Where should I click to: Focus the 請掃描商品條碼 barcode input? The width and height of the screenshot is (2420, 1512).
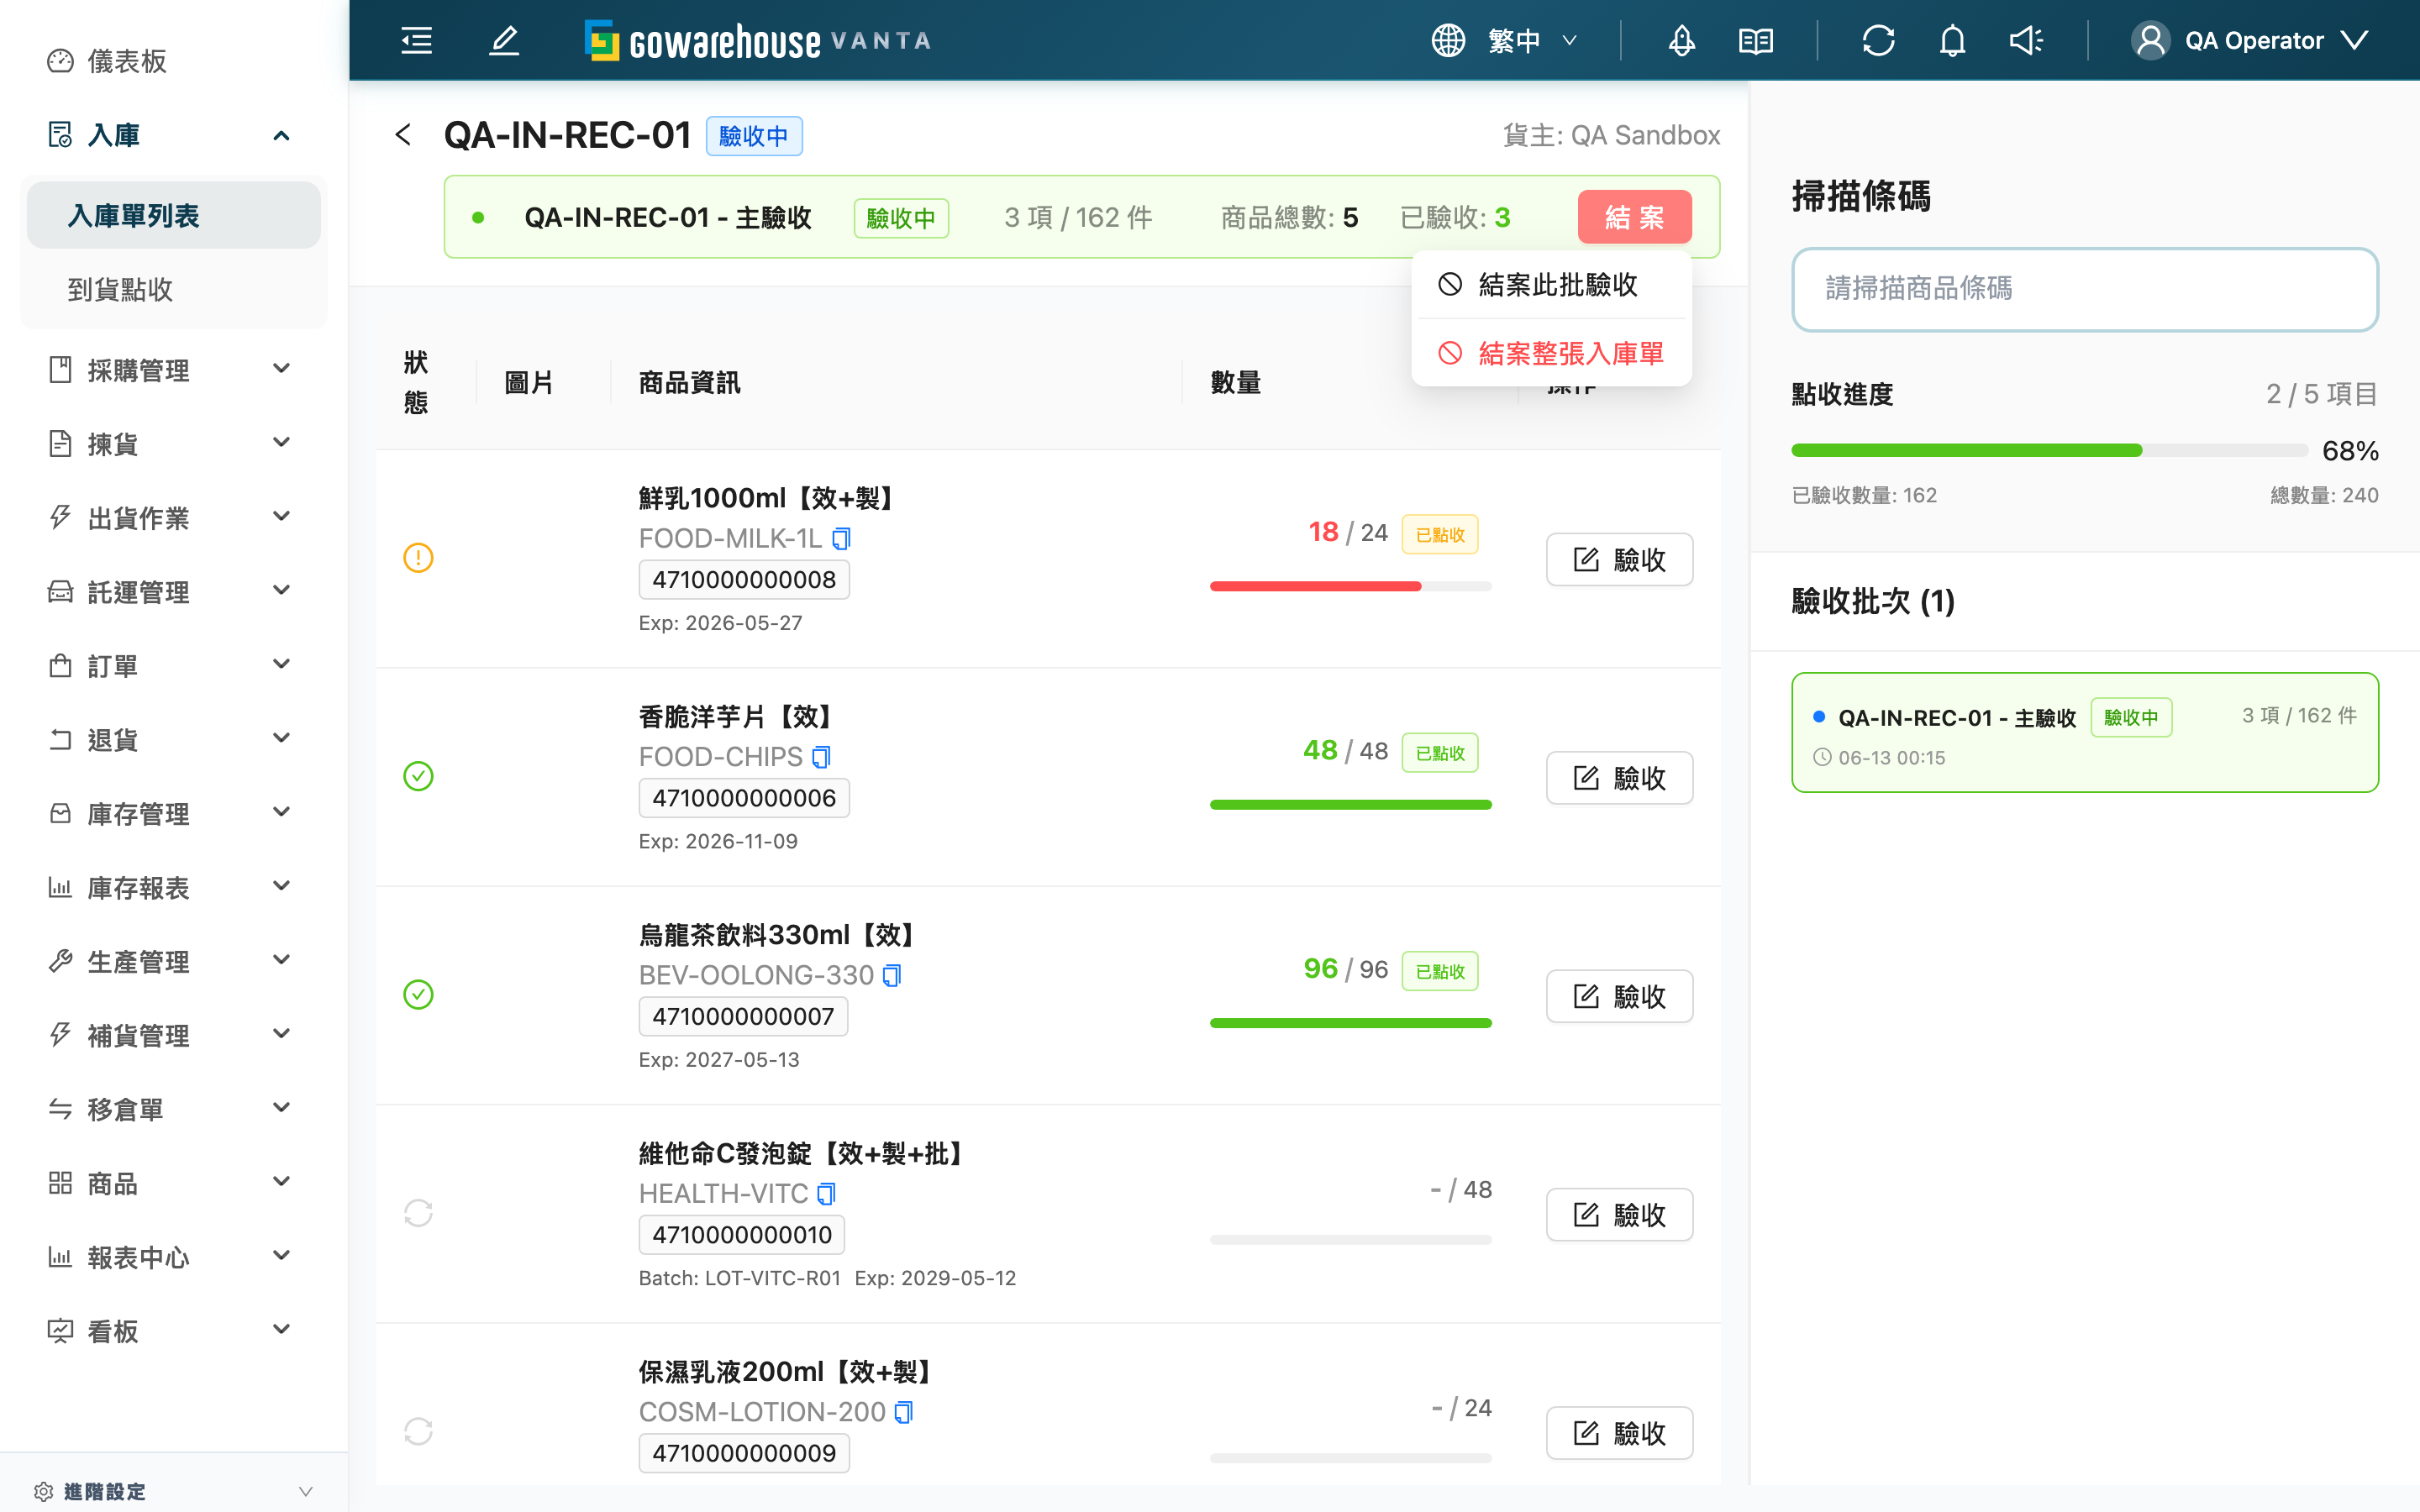click(x=2084, y=289)
